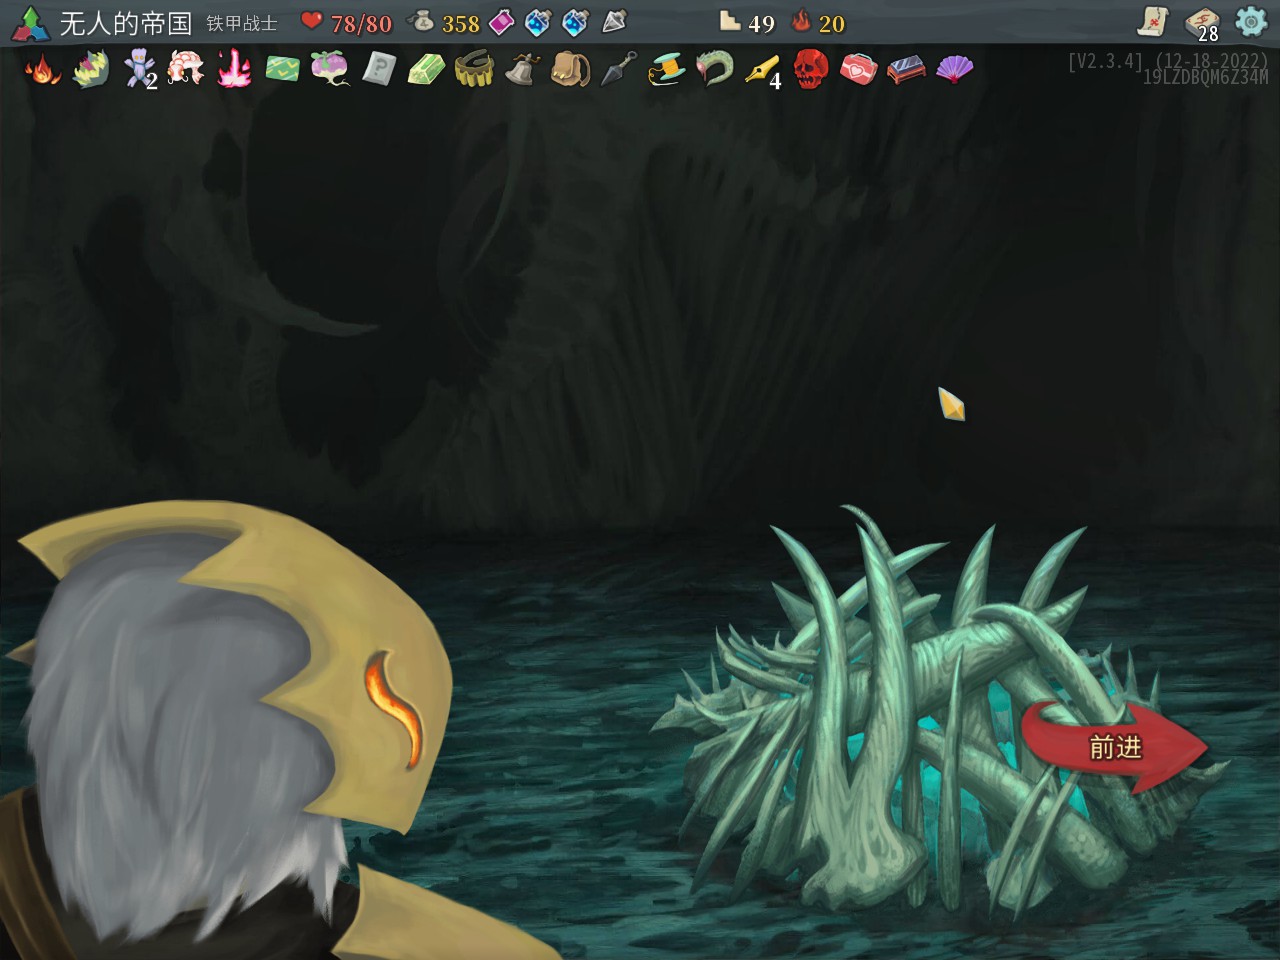The image size is (1280, 960).
Task: Click the golden Champion Belt relic
Action: coord(474,69)
